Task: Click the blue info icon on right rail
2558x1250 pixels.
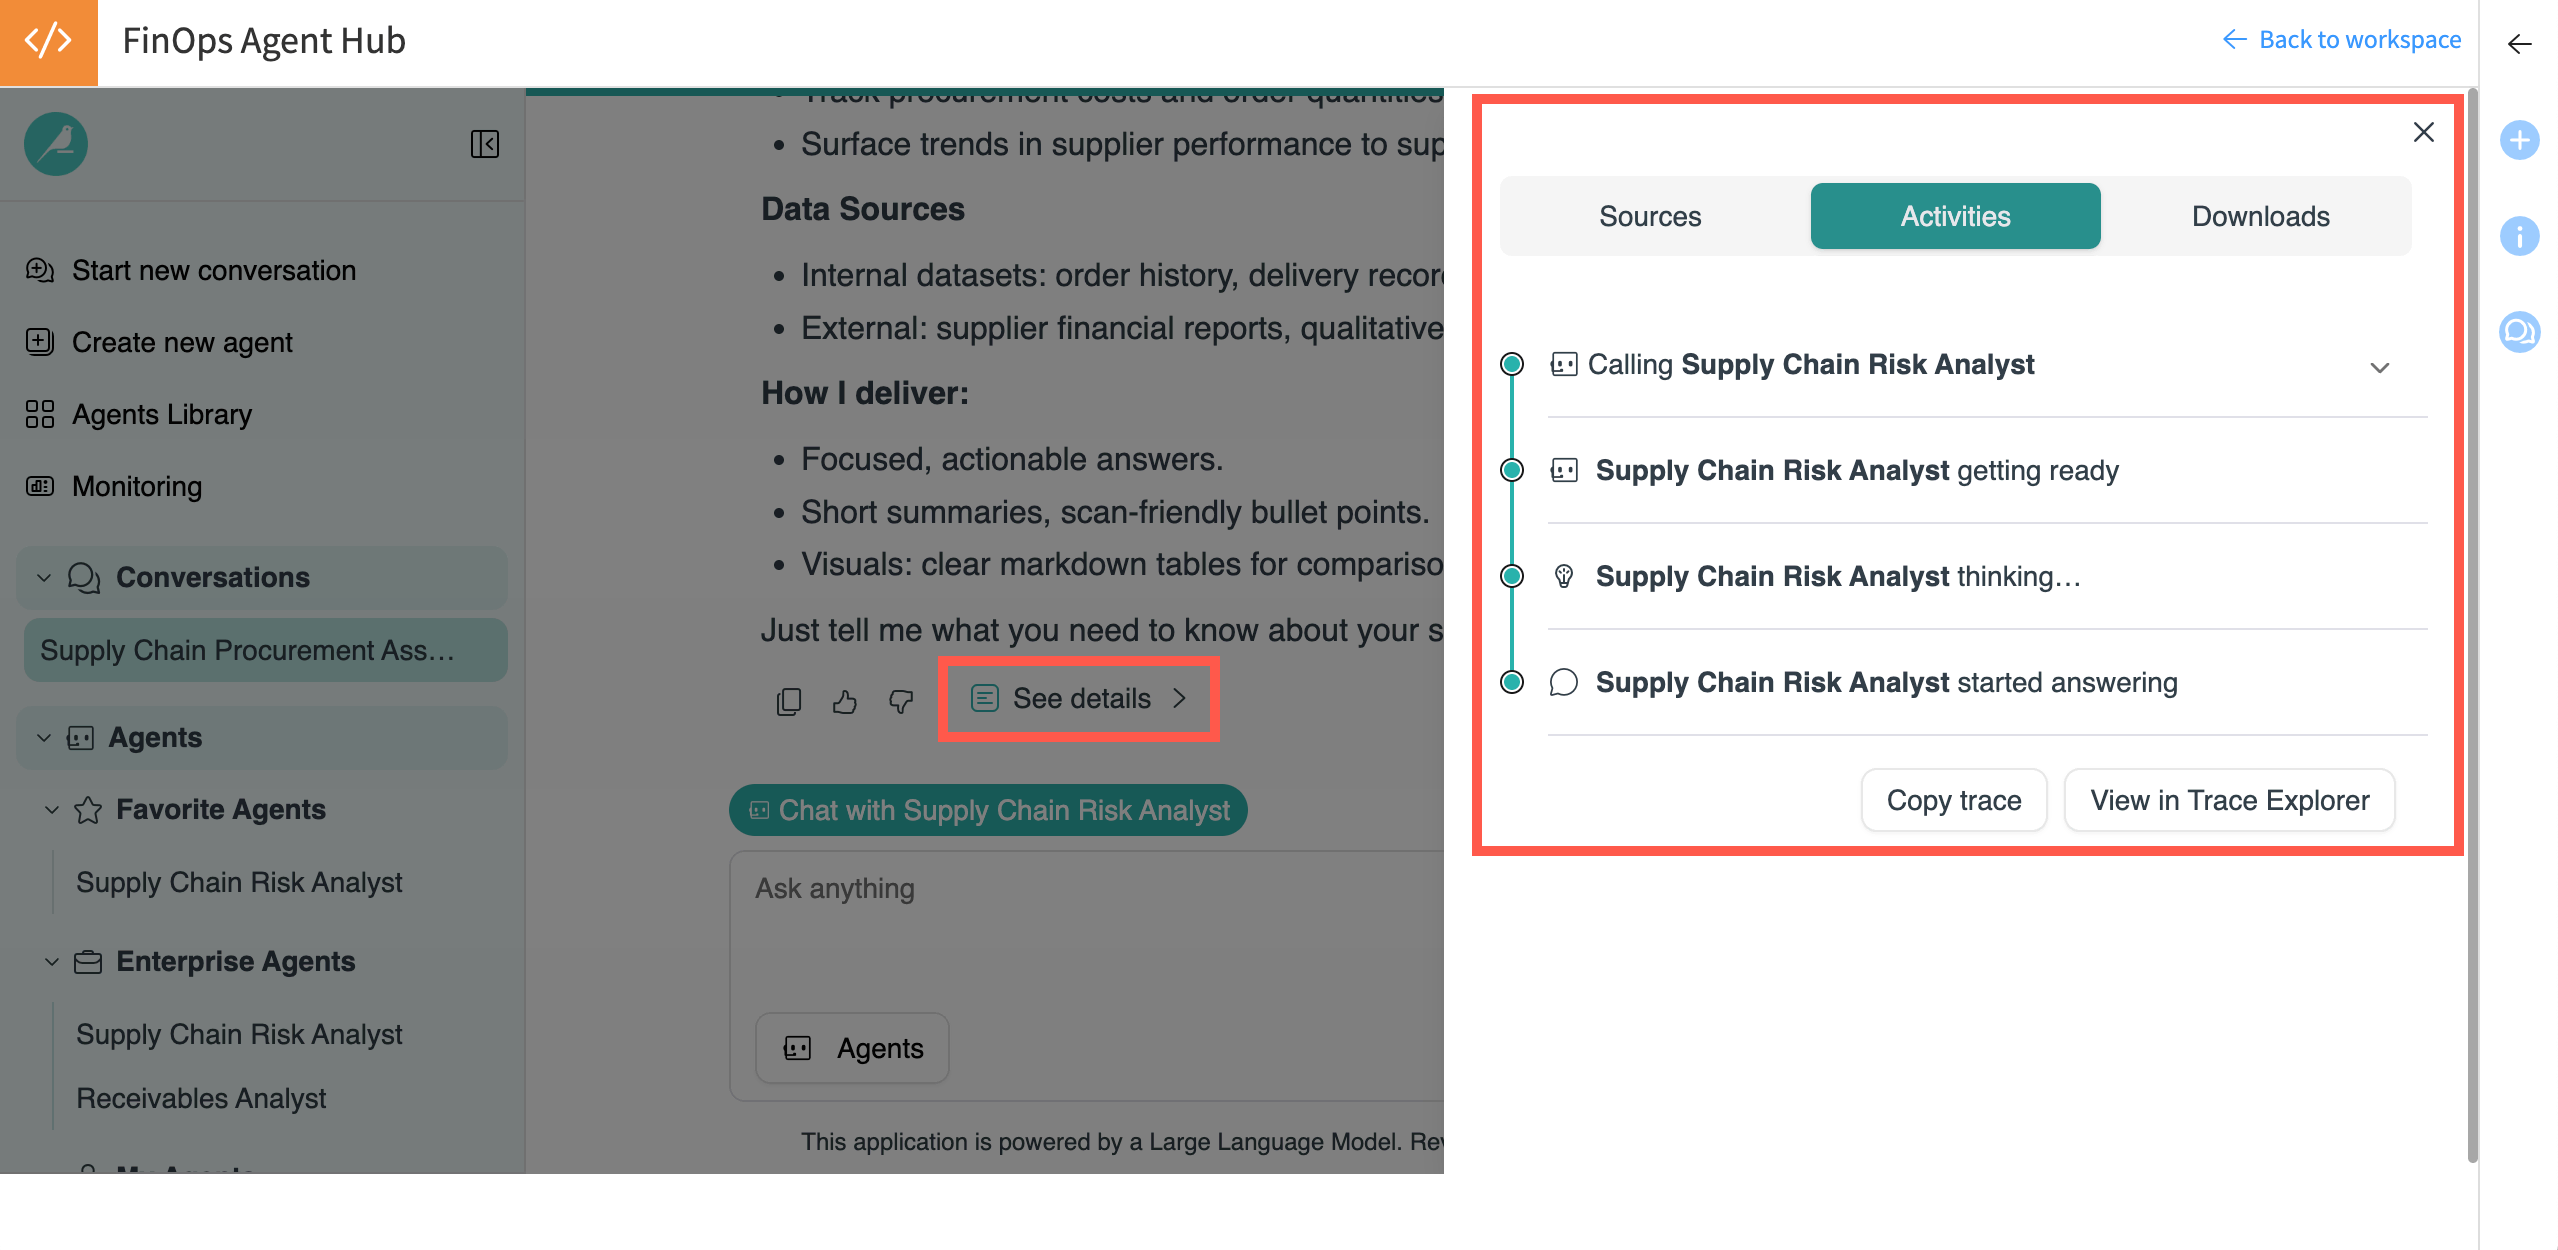Action: tap(2519, 236)
